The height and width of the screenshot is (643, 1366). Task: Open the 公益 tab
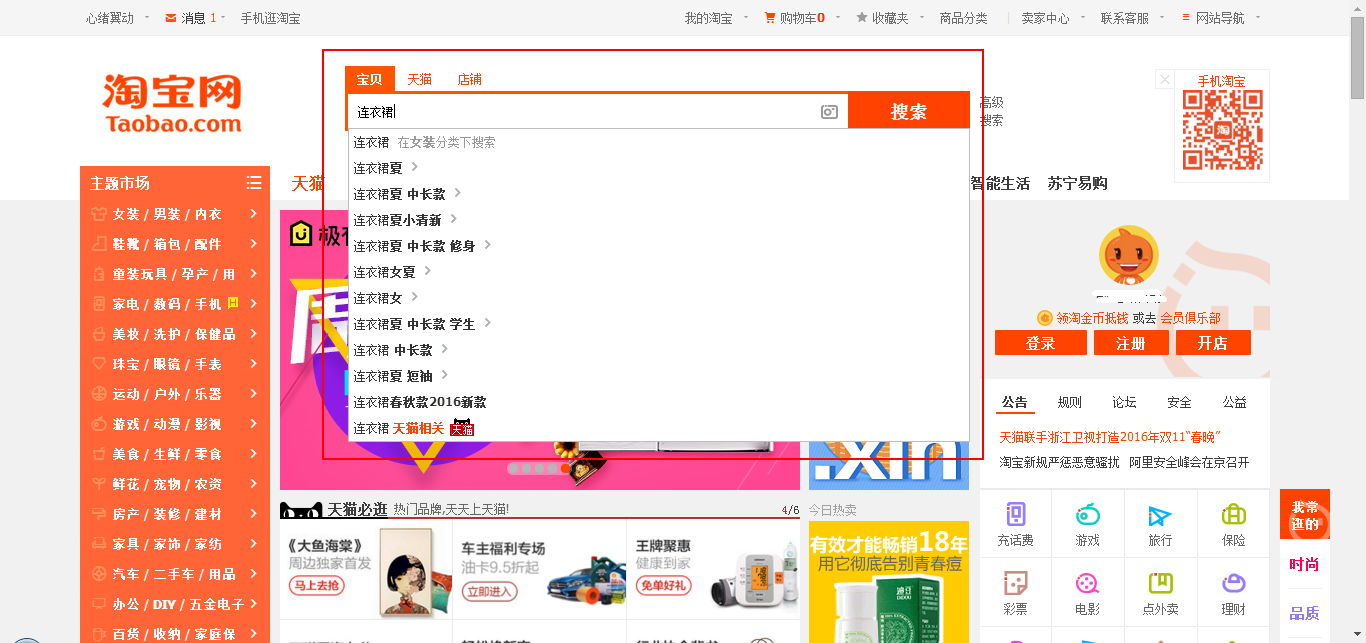pyautogui.click(x=1235, y=402)
